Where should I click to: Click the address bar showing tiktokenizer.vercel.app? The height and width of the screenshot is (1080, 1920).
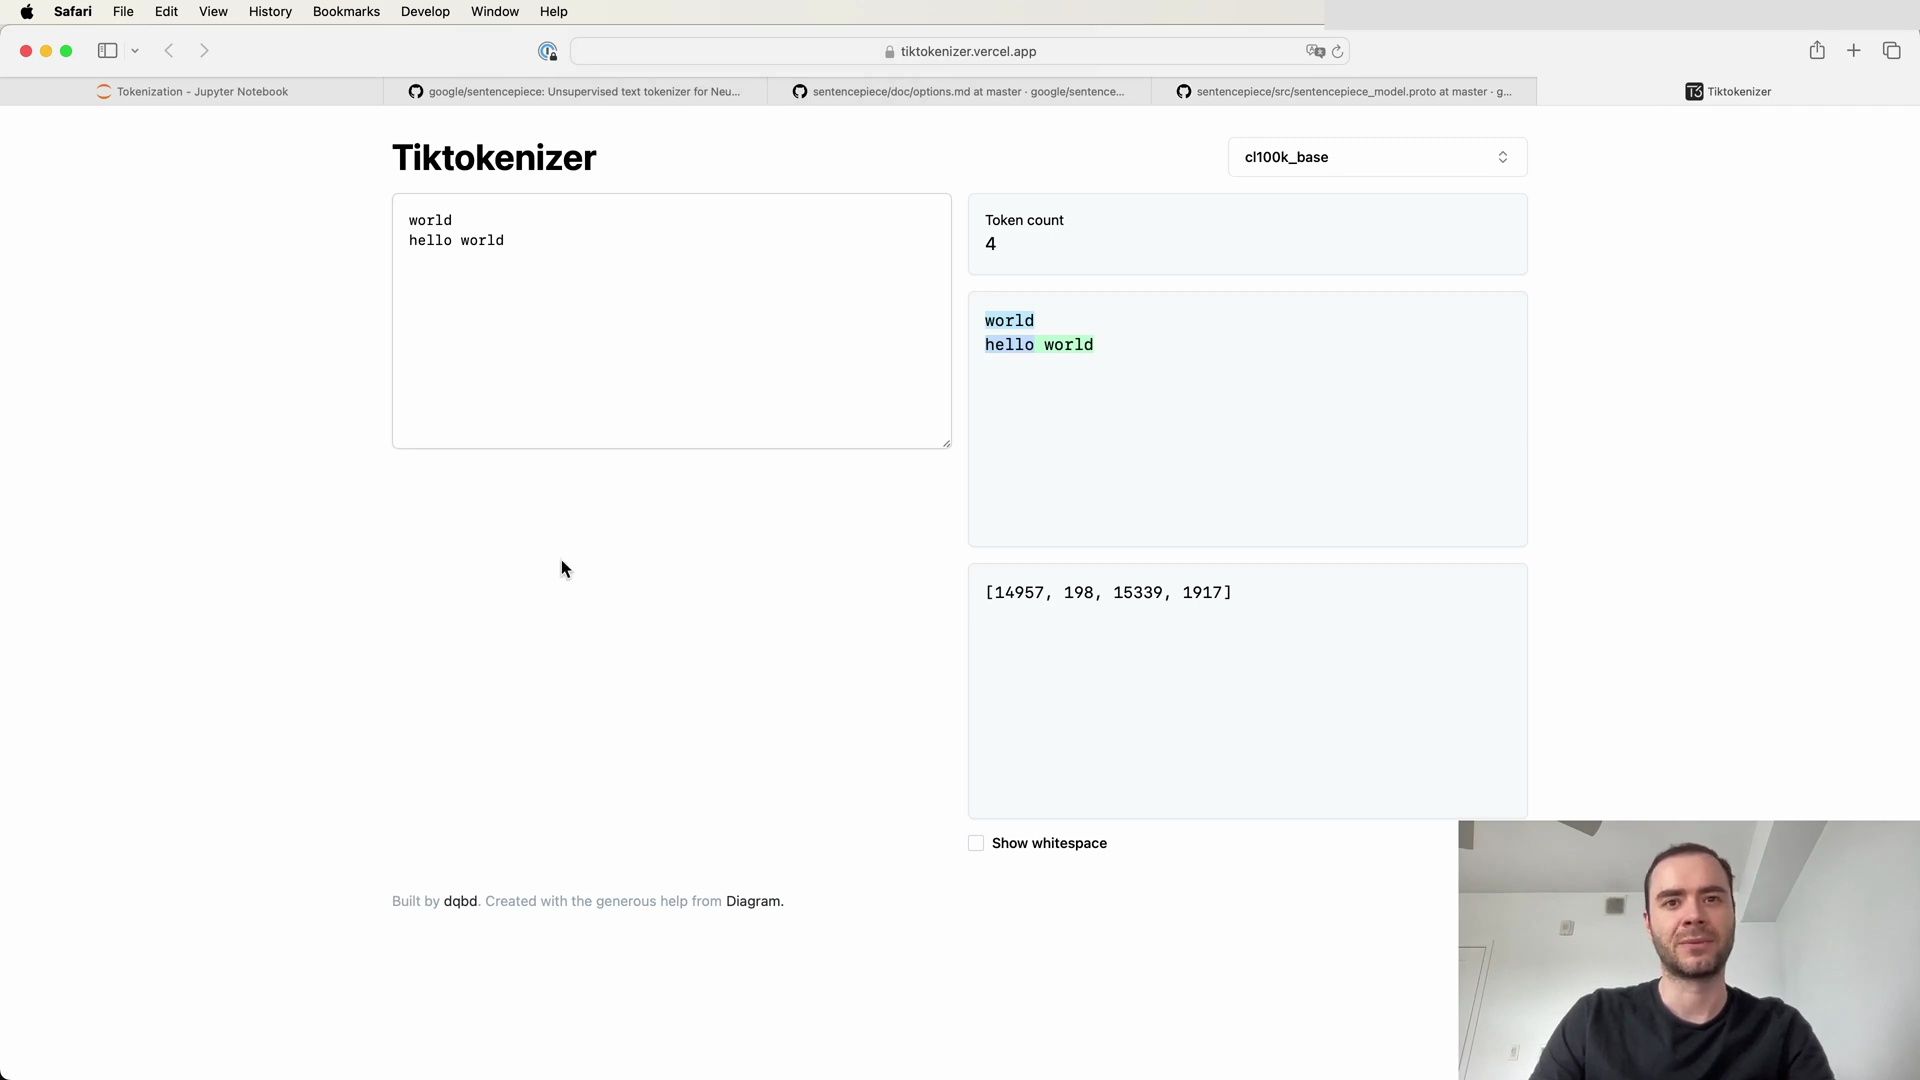click(x=960, y=51)
